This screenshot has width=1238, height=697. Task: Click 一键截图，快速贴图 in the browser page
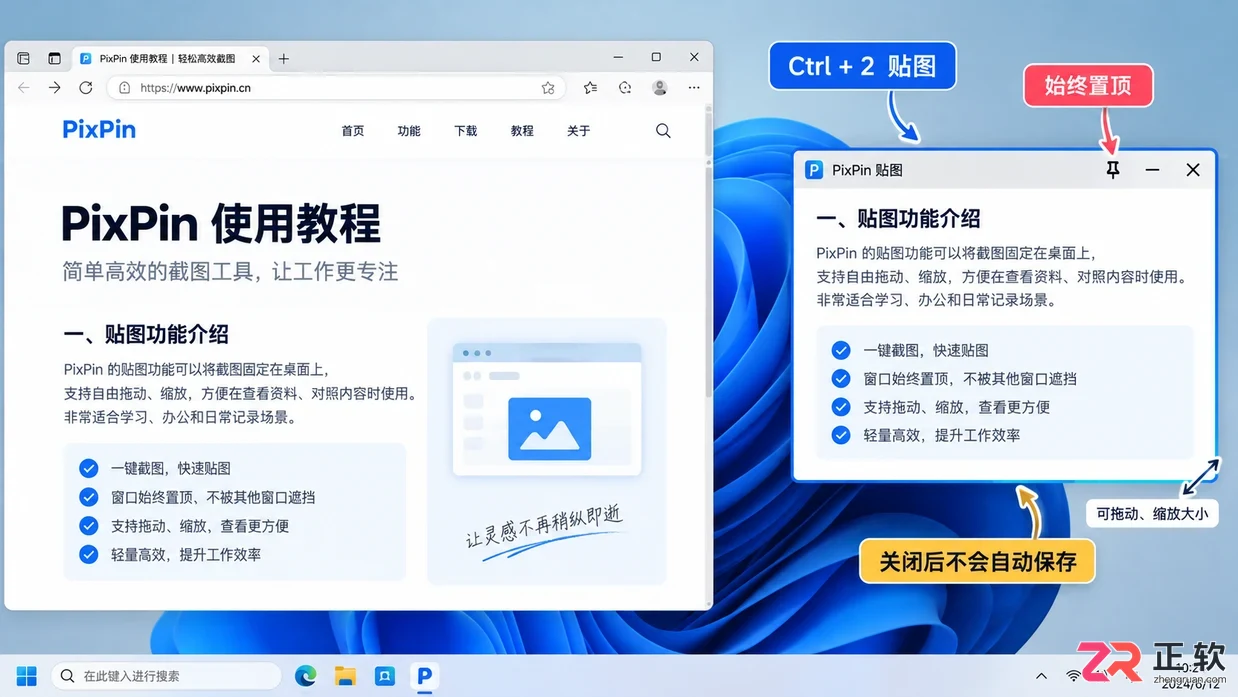click(x=171, y=468)
